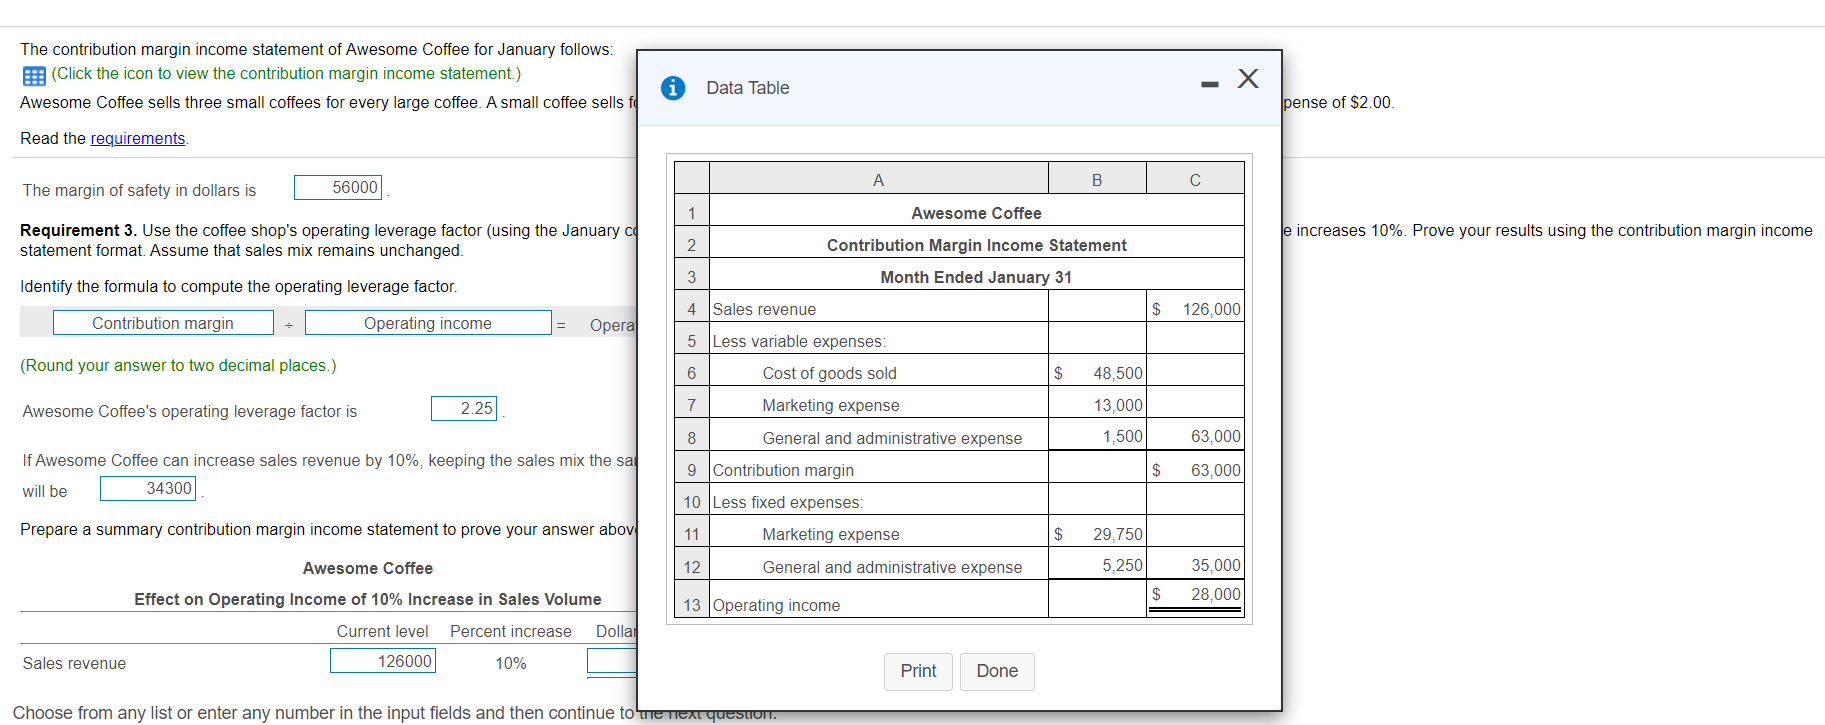The width and height of the screenshot is (1825, 725).
Task: Select margin of safety input showing 56000
Action: pyautogui.click(x=338, y=187)
